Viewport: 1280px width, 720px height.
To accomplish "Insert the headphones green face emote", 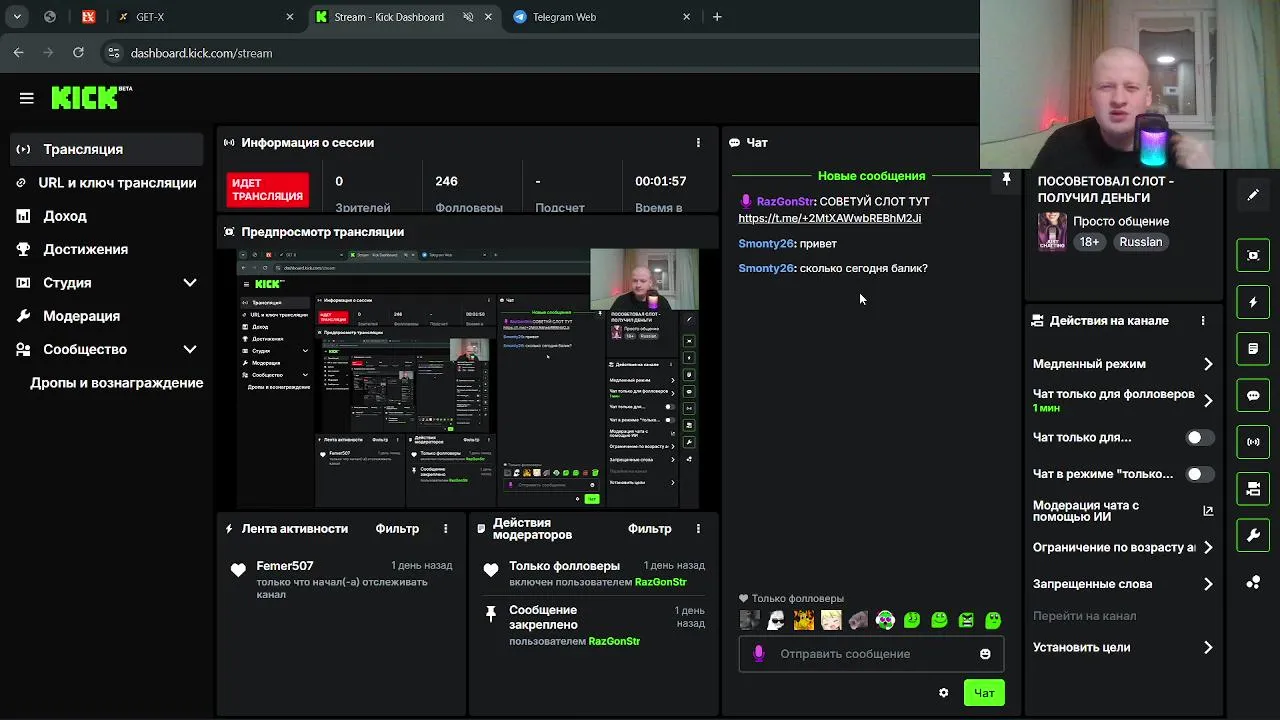I will [x=885, y=621].
